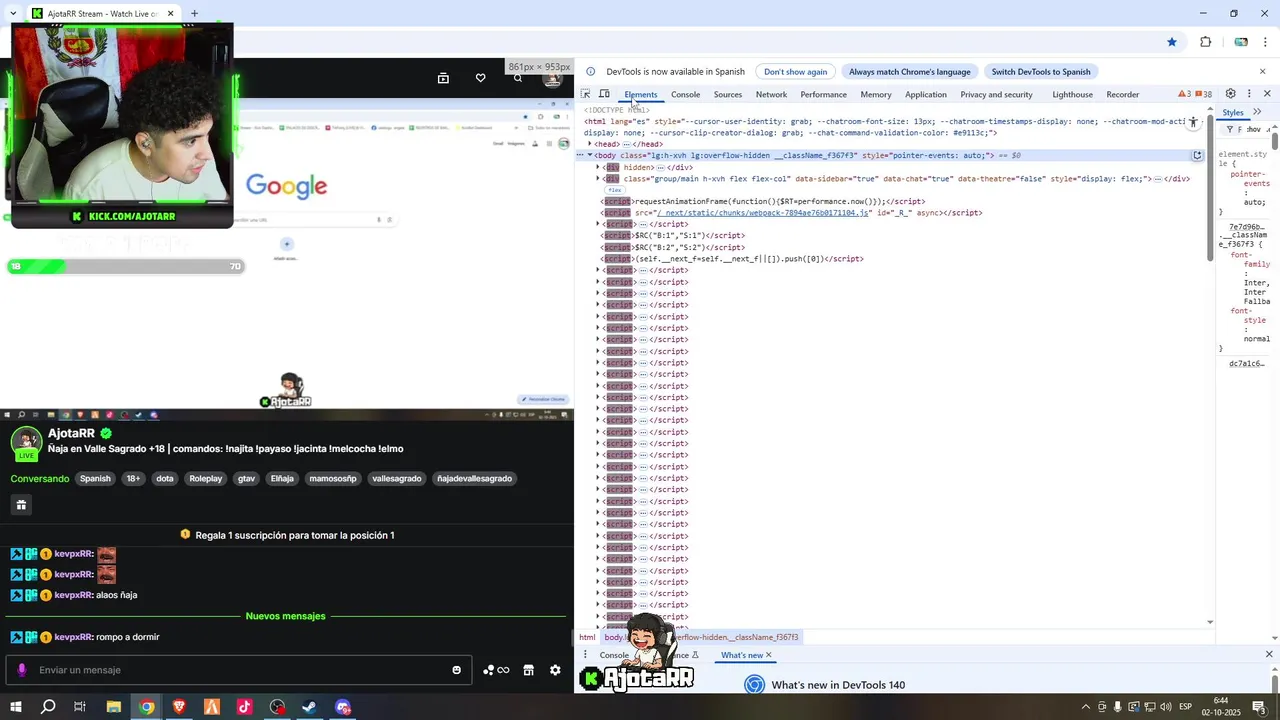The width and height of the screenshot is (1280, 720).
Task: Open Windows Start menu
Action: tap(15, 707)
